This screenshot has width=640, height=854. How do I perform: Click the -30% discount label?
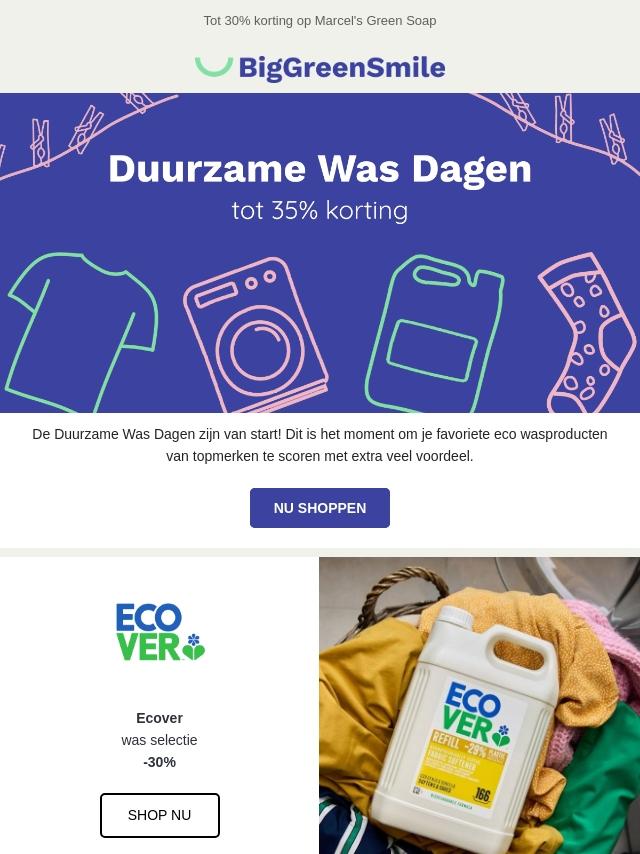[x=159, y=762]
